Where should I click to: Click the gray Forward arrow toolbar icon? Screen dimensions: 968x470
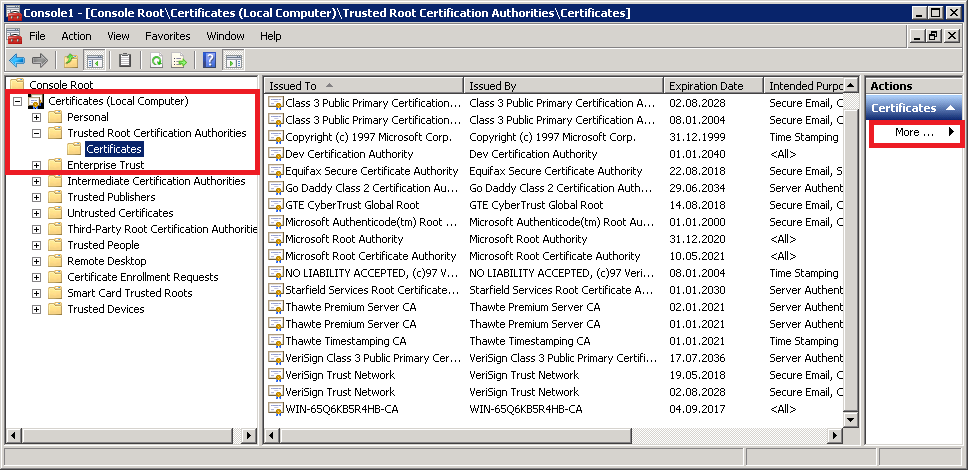coord(40,61)
